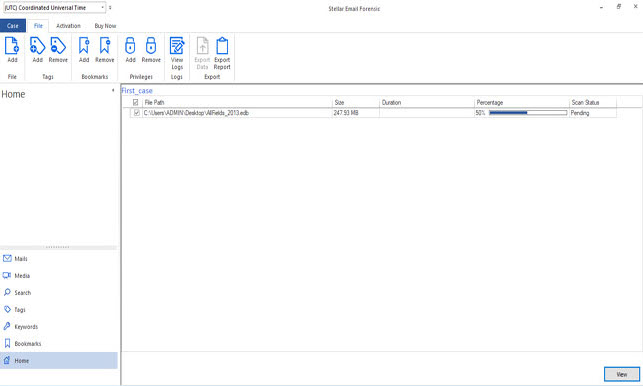
Task: Click the Add bookmark icon
Action: 84,46
